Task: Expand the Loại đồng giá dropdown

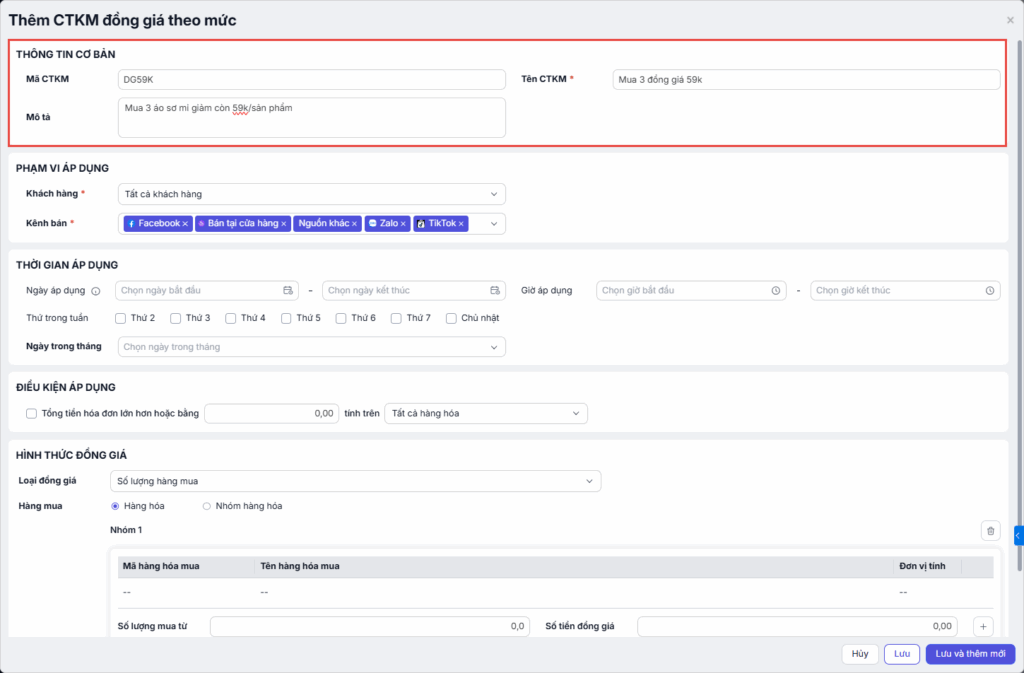Action: click(x=355, y=481)
